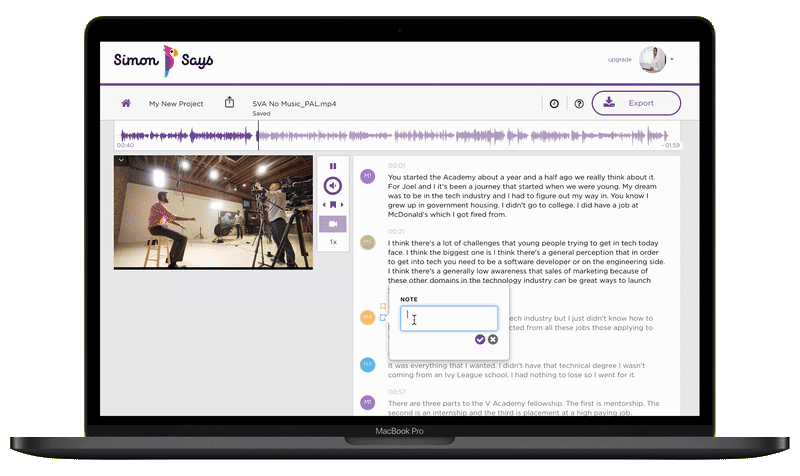Jump to the next bookmark arrow
The height and width of the screenshot is (476, 800).
point(342,205)
